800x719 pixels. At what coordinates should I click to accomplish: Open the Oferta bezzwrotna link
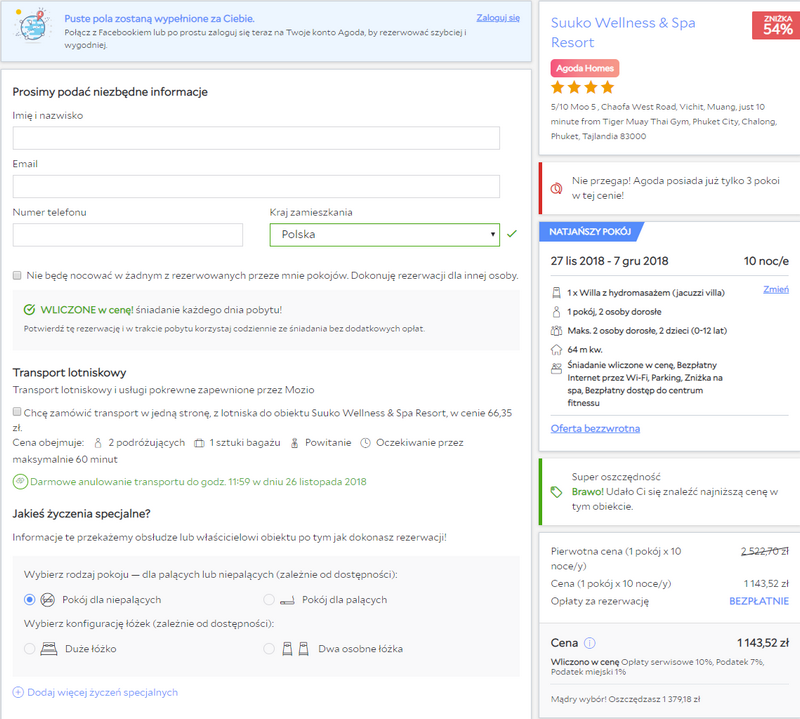(x=595, y=429)
